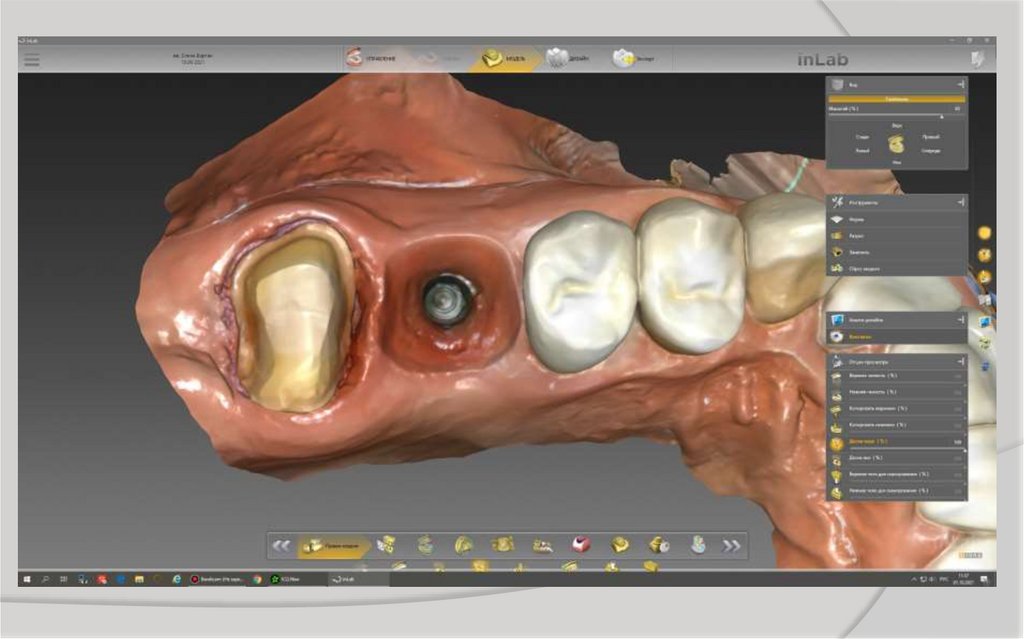This screenshot has height=639, width=1024.
Task: Adjust the slider under highlighted display option
Action: [906, 450]
